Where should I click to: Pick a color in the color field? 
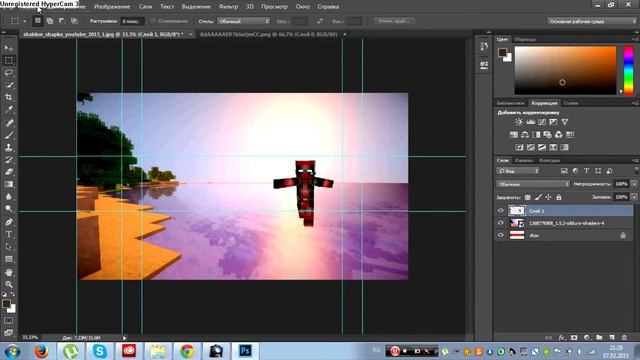pos(565,70)
